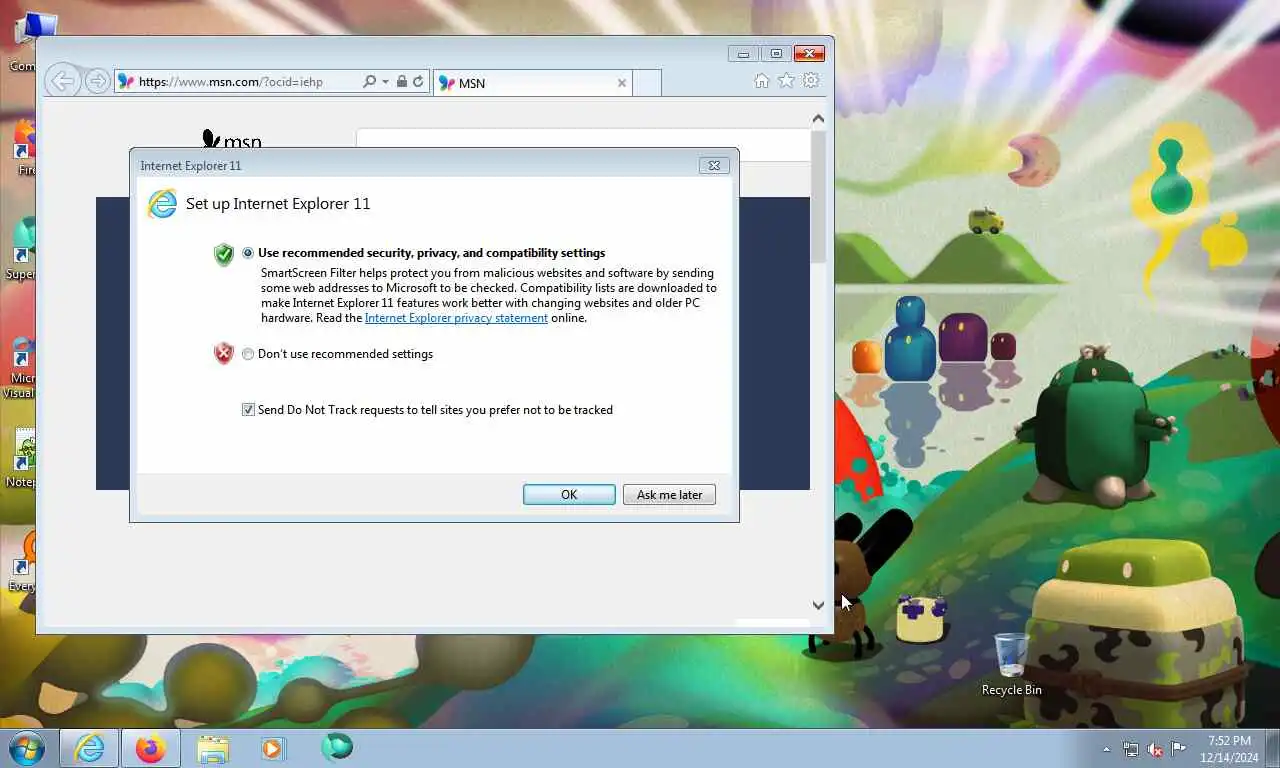Select Don't use recommended settings option
The image size is (1280, 768).
[248, 354]
